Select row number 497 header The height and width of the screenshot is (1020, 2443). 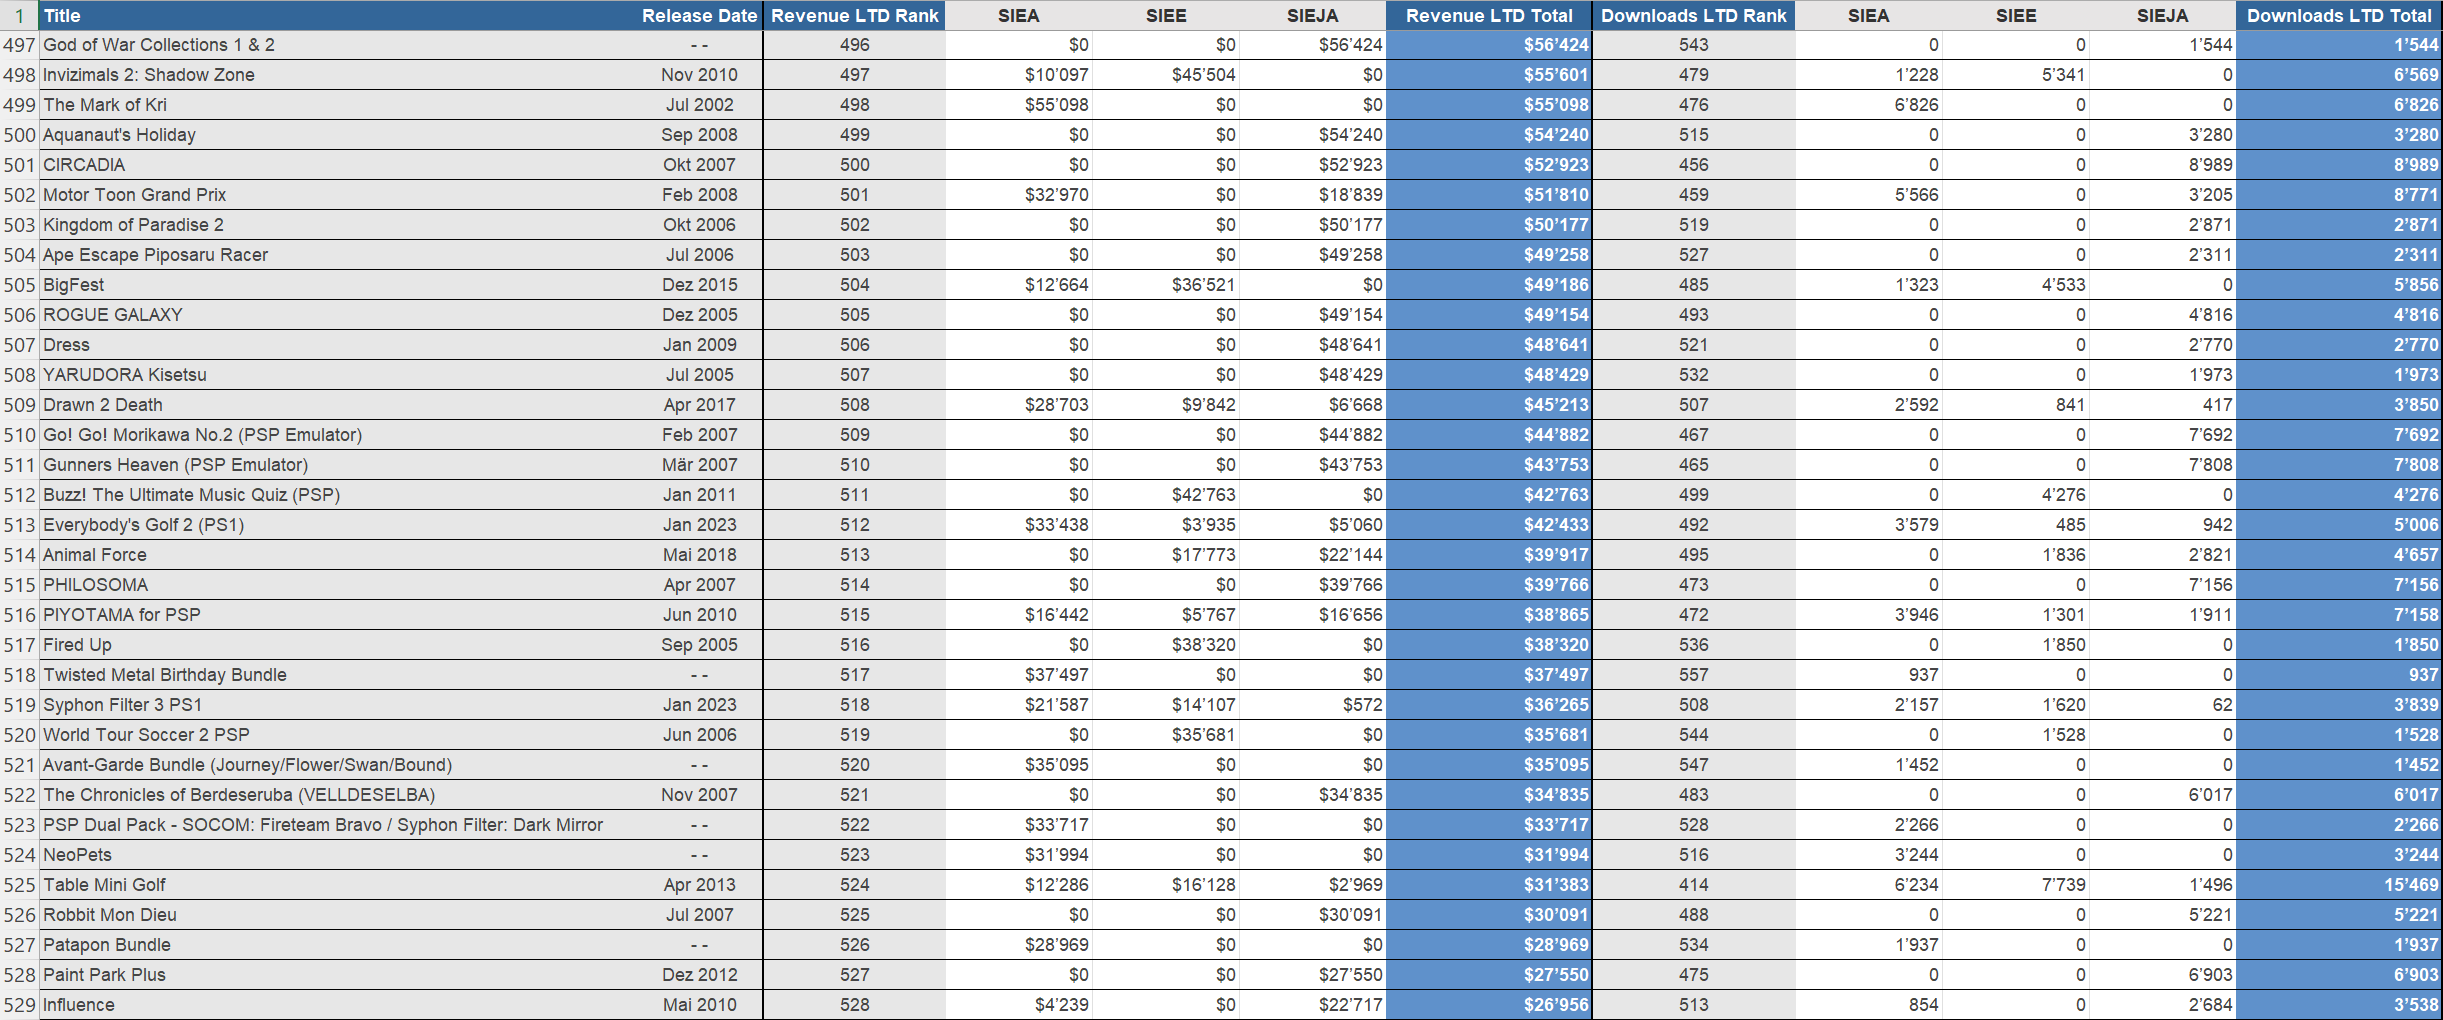click(x=19, y=45)
